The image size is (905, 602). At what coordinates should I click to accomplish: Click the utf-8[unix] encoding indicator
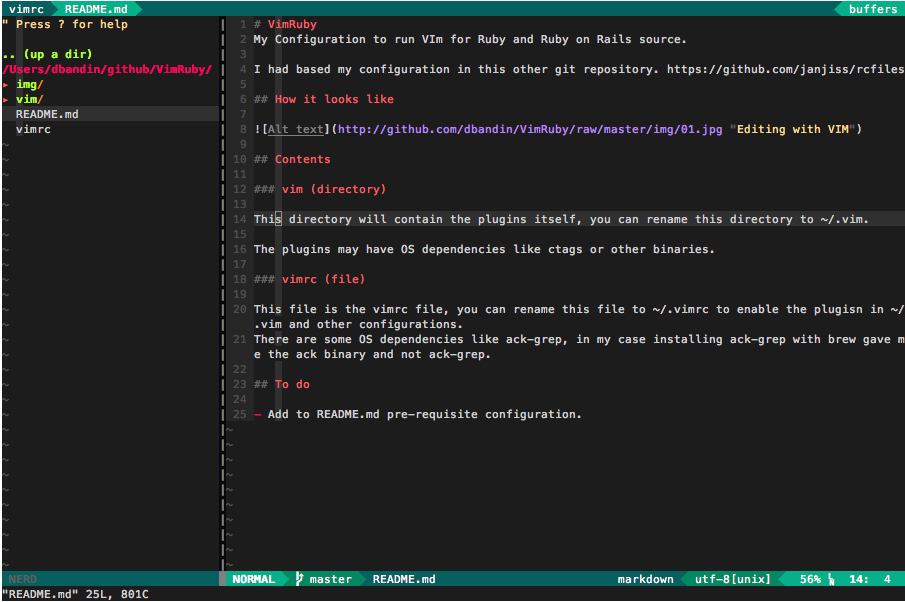point(732,579)
